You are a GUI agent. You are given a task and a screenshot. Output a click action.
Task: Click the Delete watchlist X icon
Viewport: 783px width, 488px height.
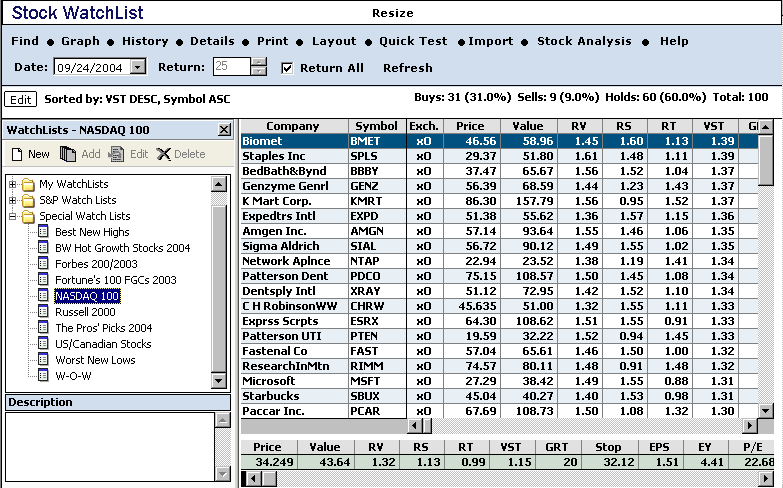pos(165,154)
